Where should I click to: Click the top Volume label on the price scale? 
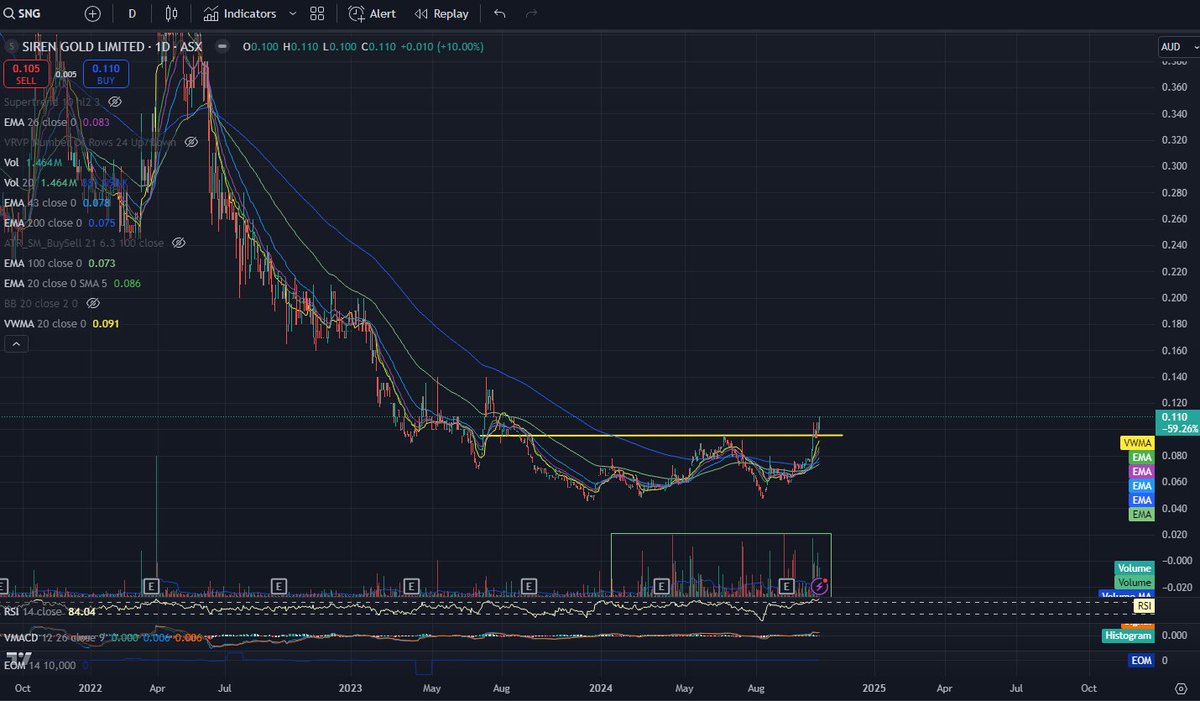tap(1134, 568)
